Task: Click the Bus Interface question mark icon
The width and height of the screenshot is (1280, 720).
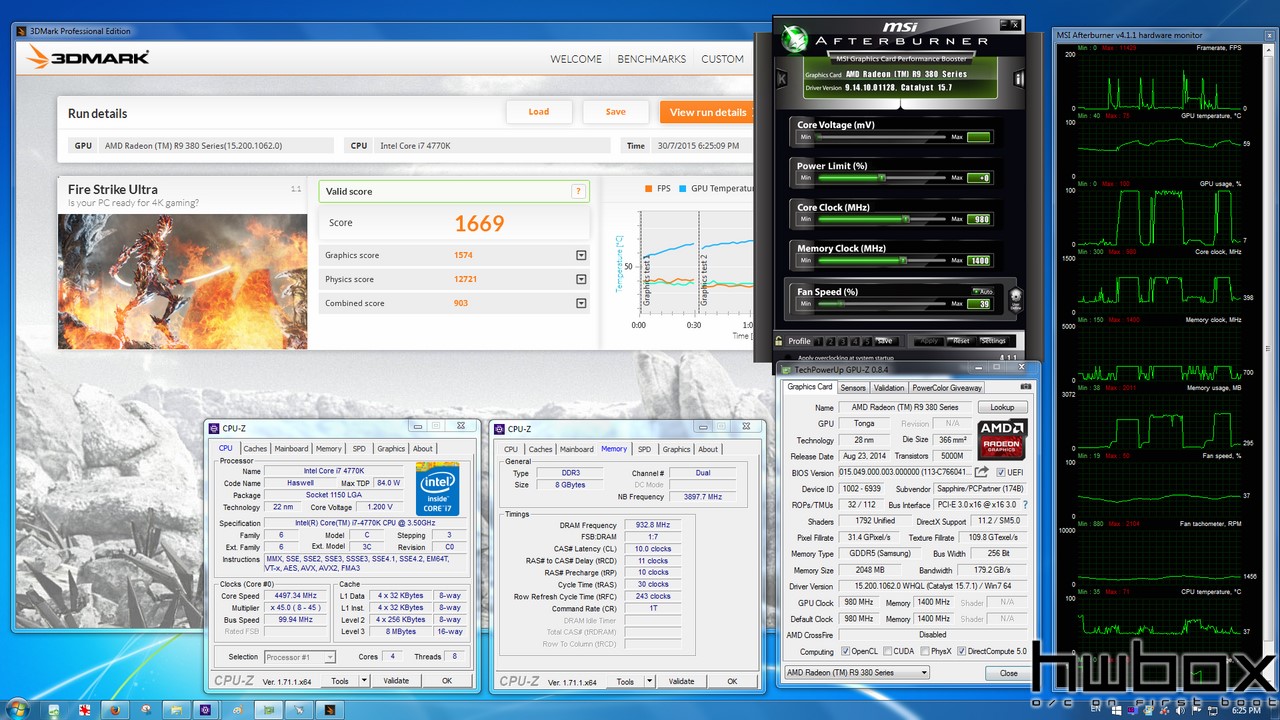Action: click(x=1025, y=505)
